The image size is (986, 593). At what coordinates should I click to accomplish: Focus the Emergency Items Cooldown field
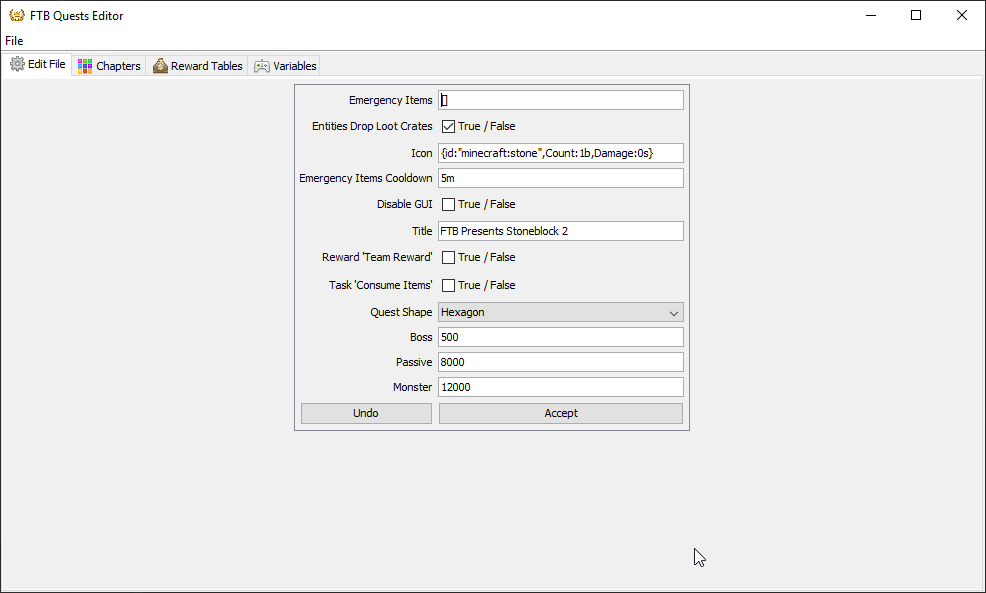560,178
